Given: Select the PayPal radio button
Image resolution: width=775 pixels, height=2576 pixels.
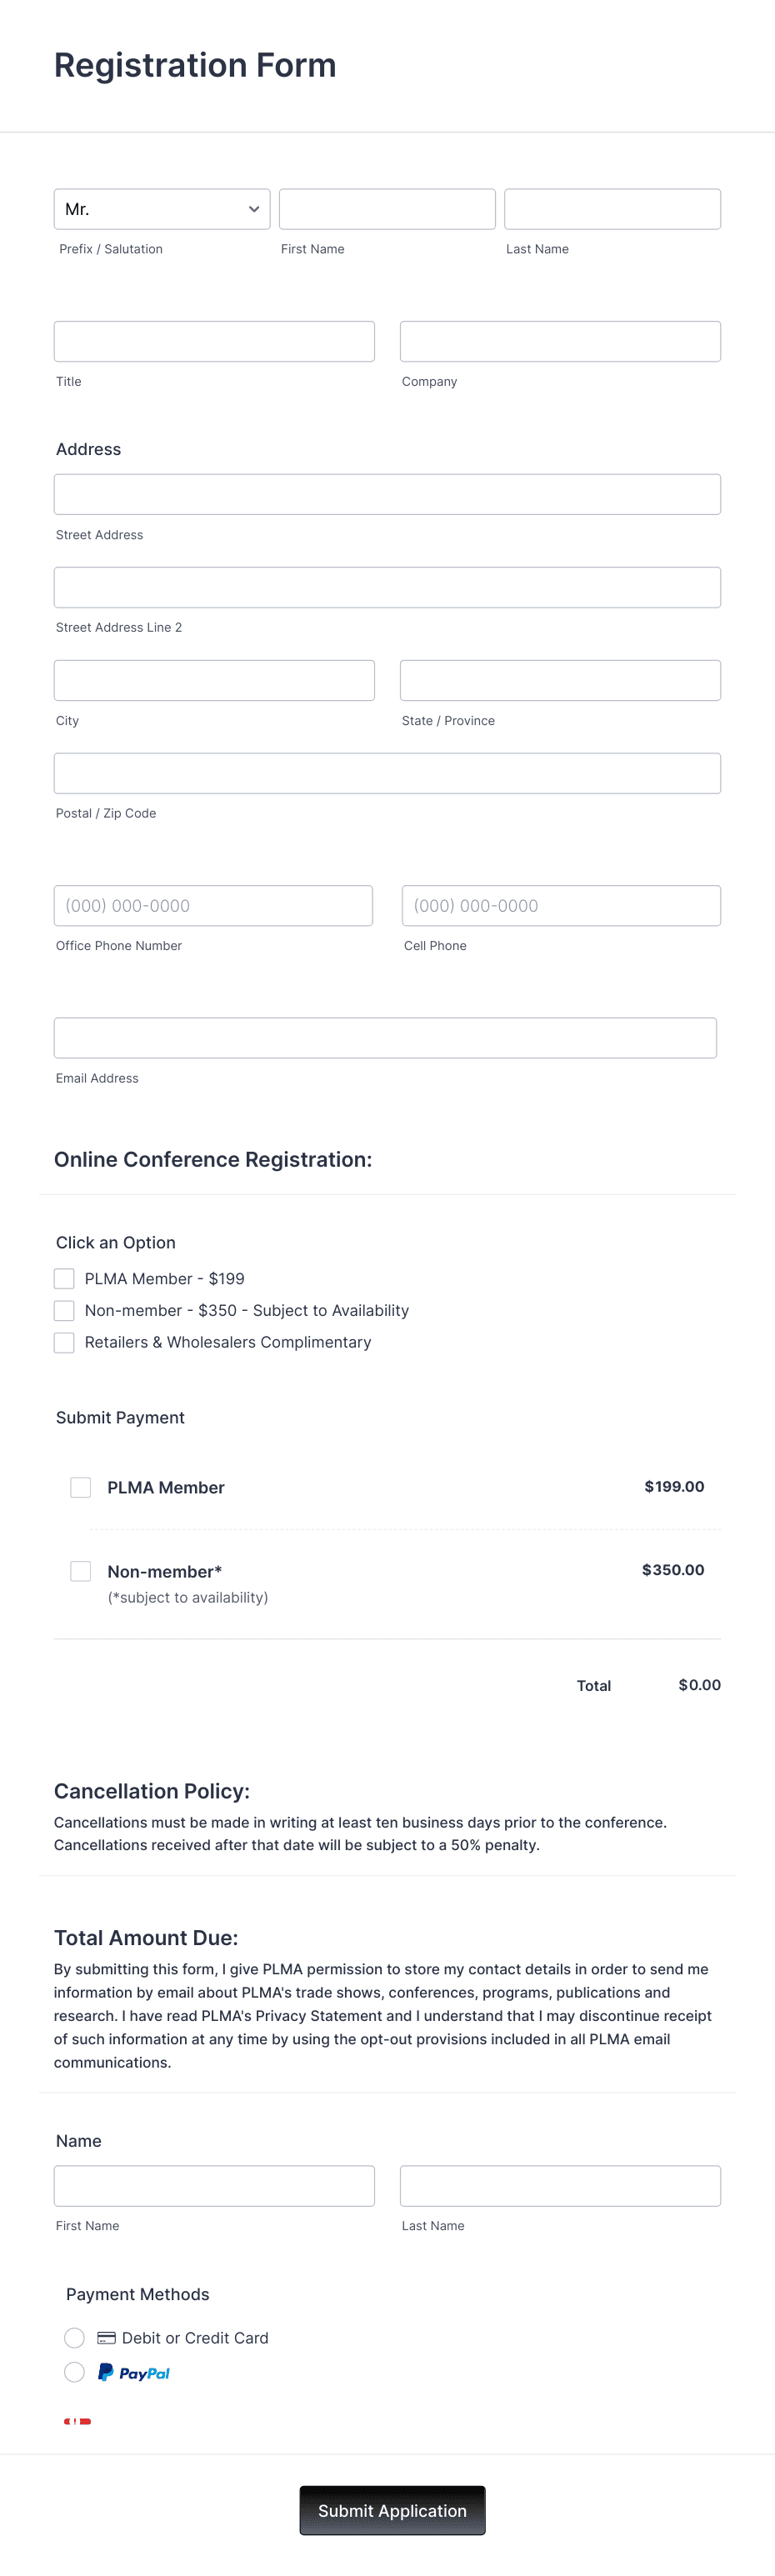Looking at the screenshot, I should (74, 2371).
